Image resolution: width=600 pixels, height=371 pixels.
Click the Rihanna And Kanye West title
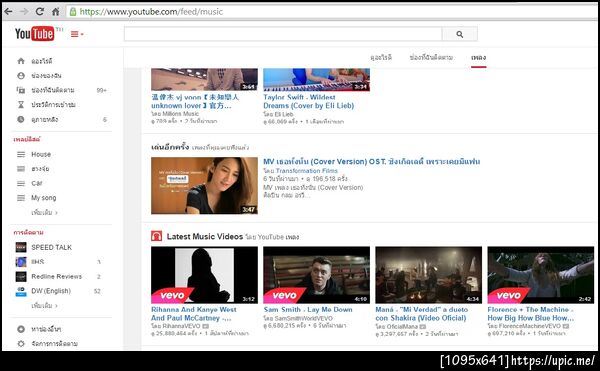coord(194,314)
